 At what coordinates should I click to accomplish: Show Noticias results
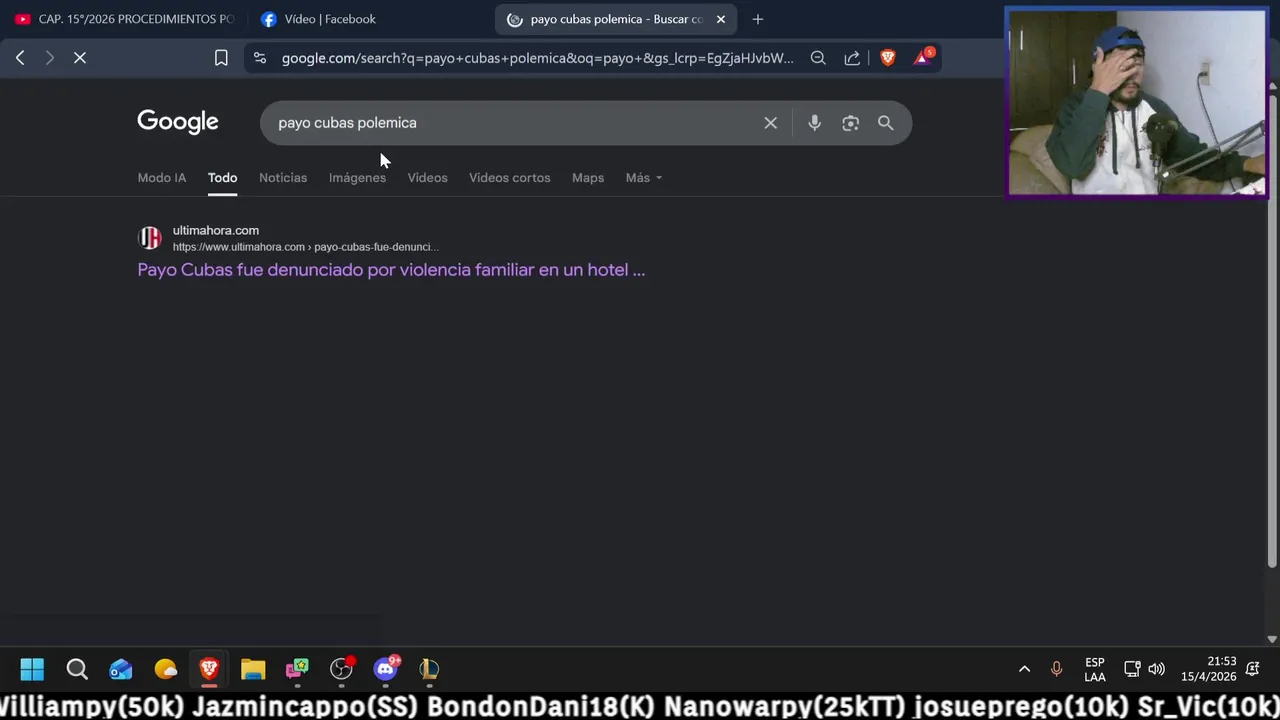(283, 178)
